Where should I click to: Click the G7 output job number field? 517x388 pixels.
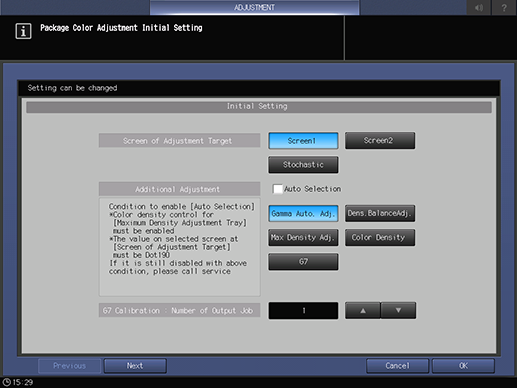(x=303, y=311)
